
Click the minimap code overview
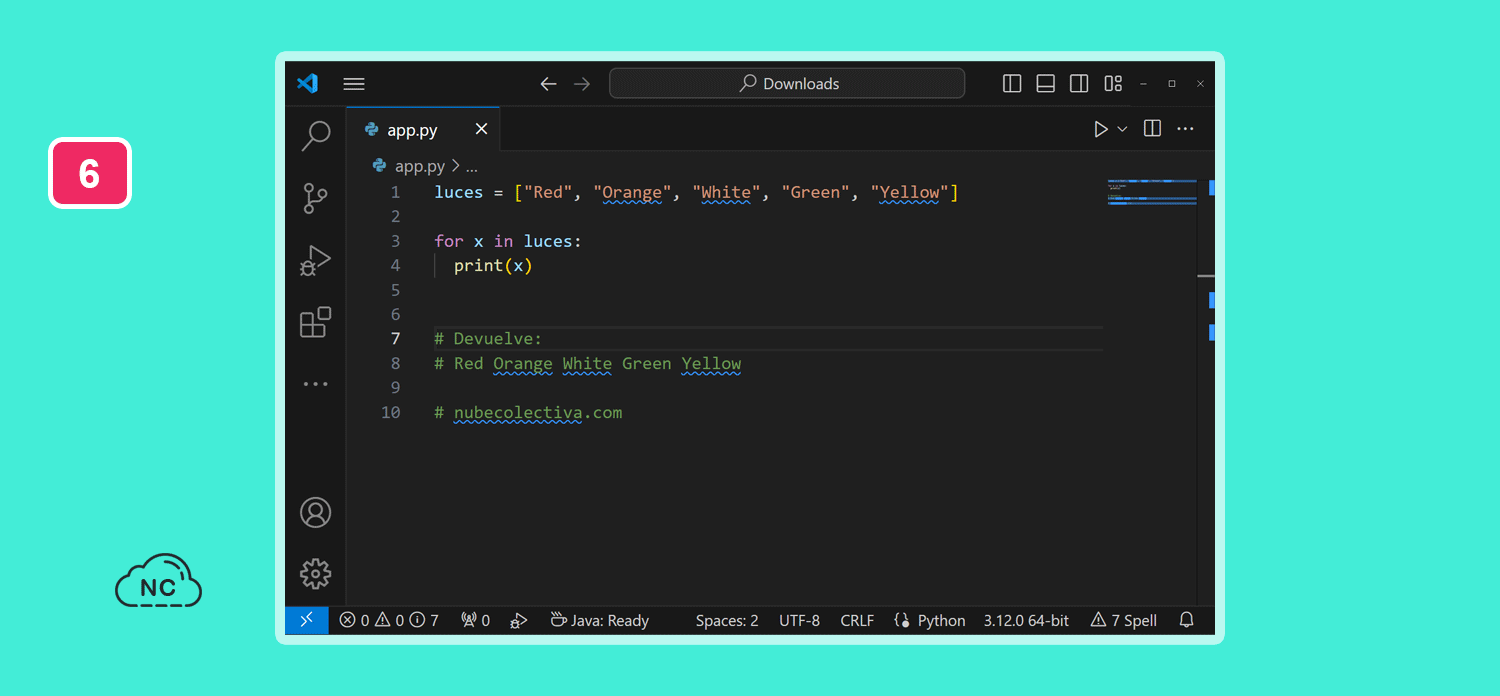[x=1152, y=192]
